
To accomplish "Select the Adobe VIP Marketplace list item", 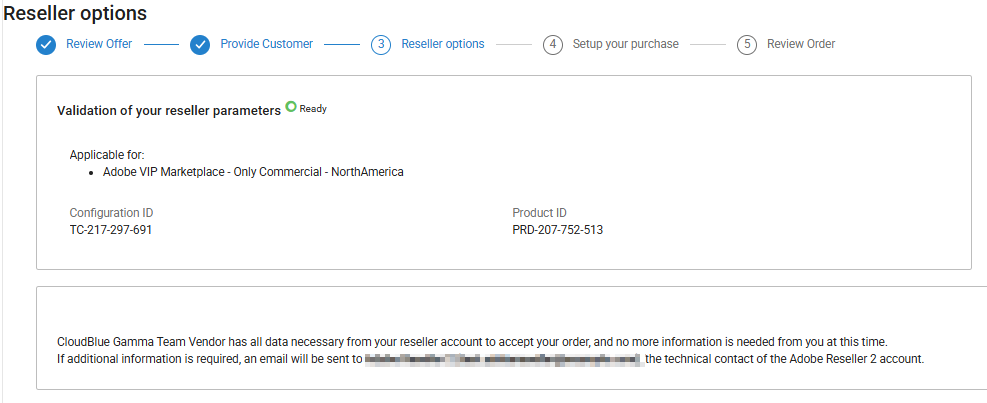I will pyautogui.click(x=253, y=172).
